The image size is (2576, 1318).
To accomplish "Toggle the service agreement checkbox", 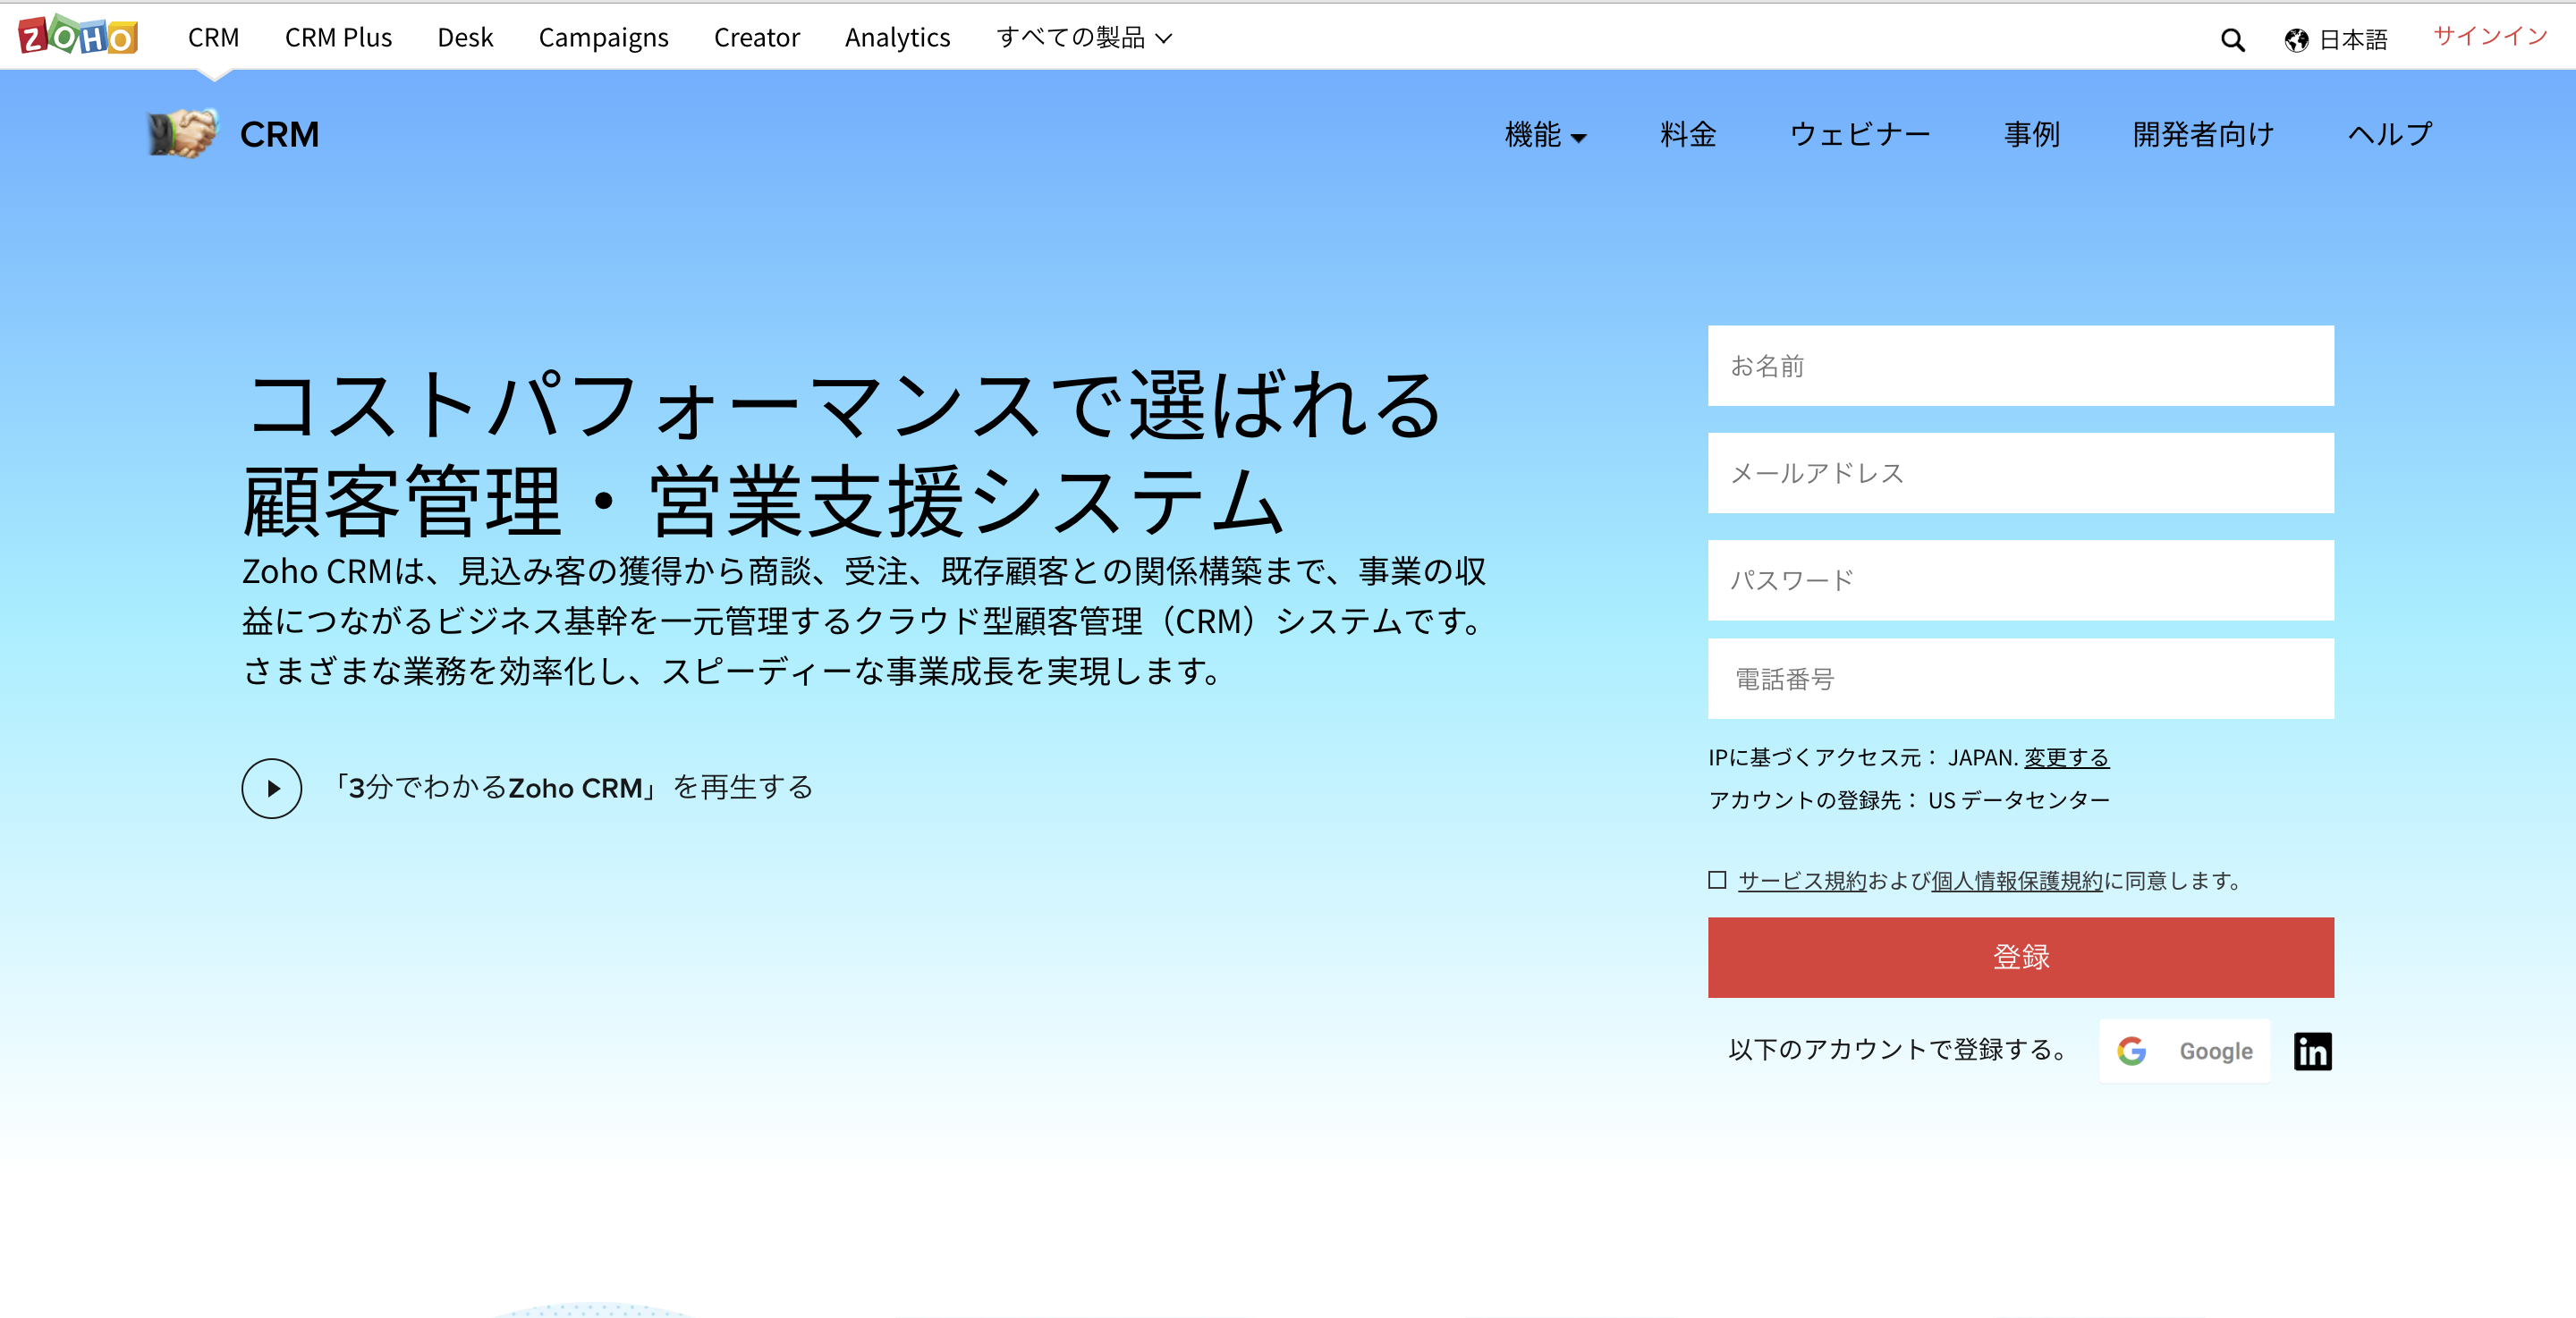I will (x=1716, y=879).
